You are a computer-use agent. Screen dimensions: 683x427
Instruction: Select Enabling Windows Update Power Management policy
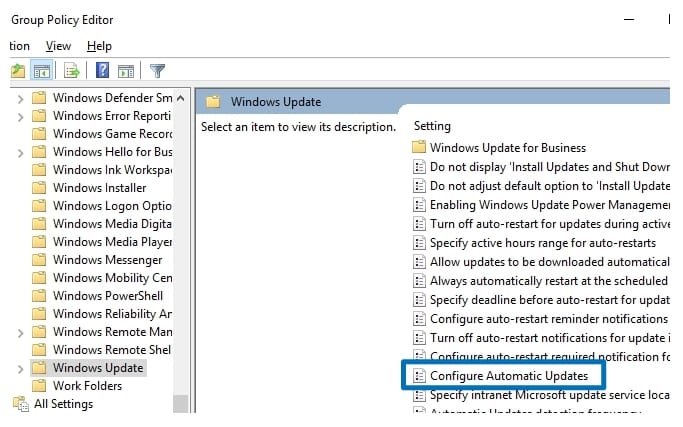(x=541, y=205)
